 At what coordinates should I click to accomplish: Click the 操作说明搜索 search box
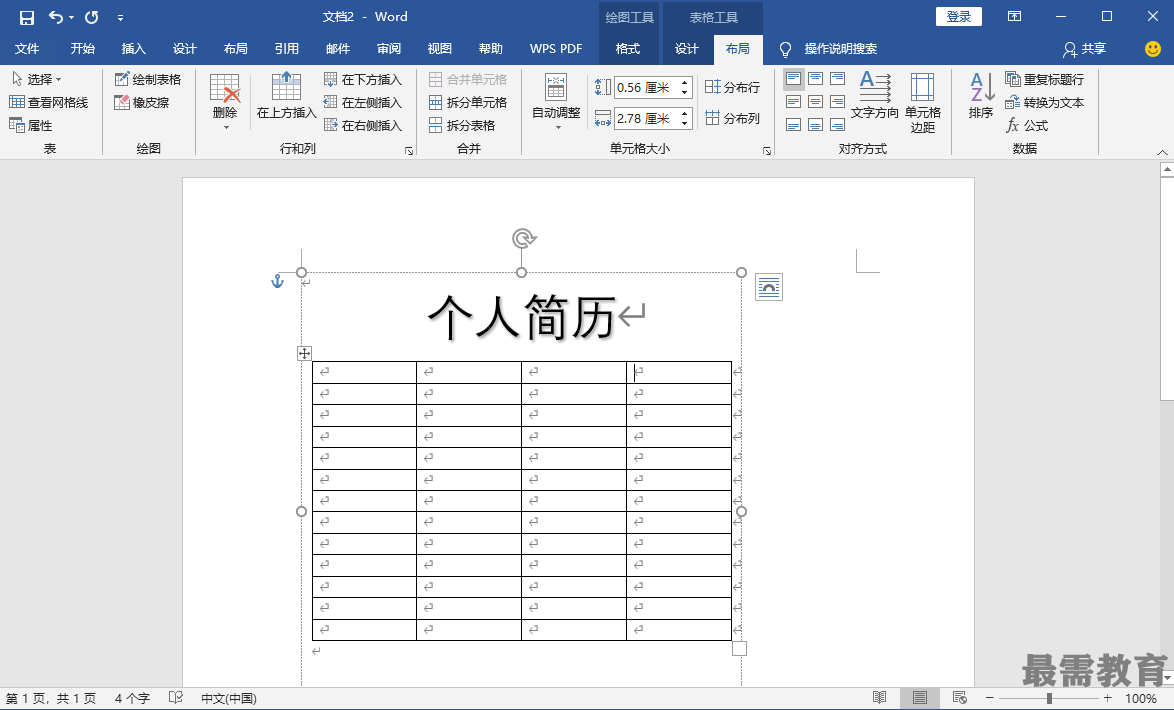point(840,49)
